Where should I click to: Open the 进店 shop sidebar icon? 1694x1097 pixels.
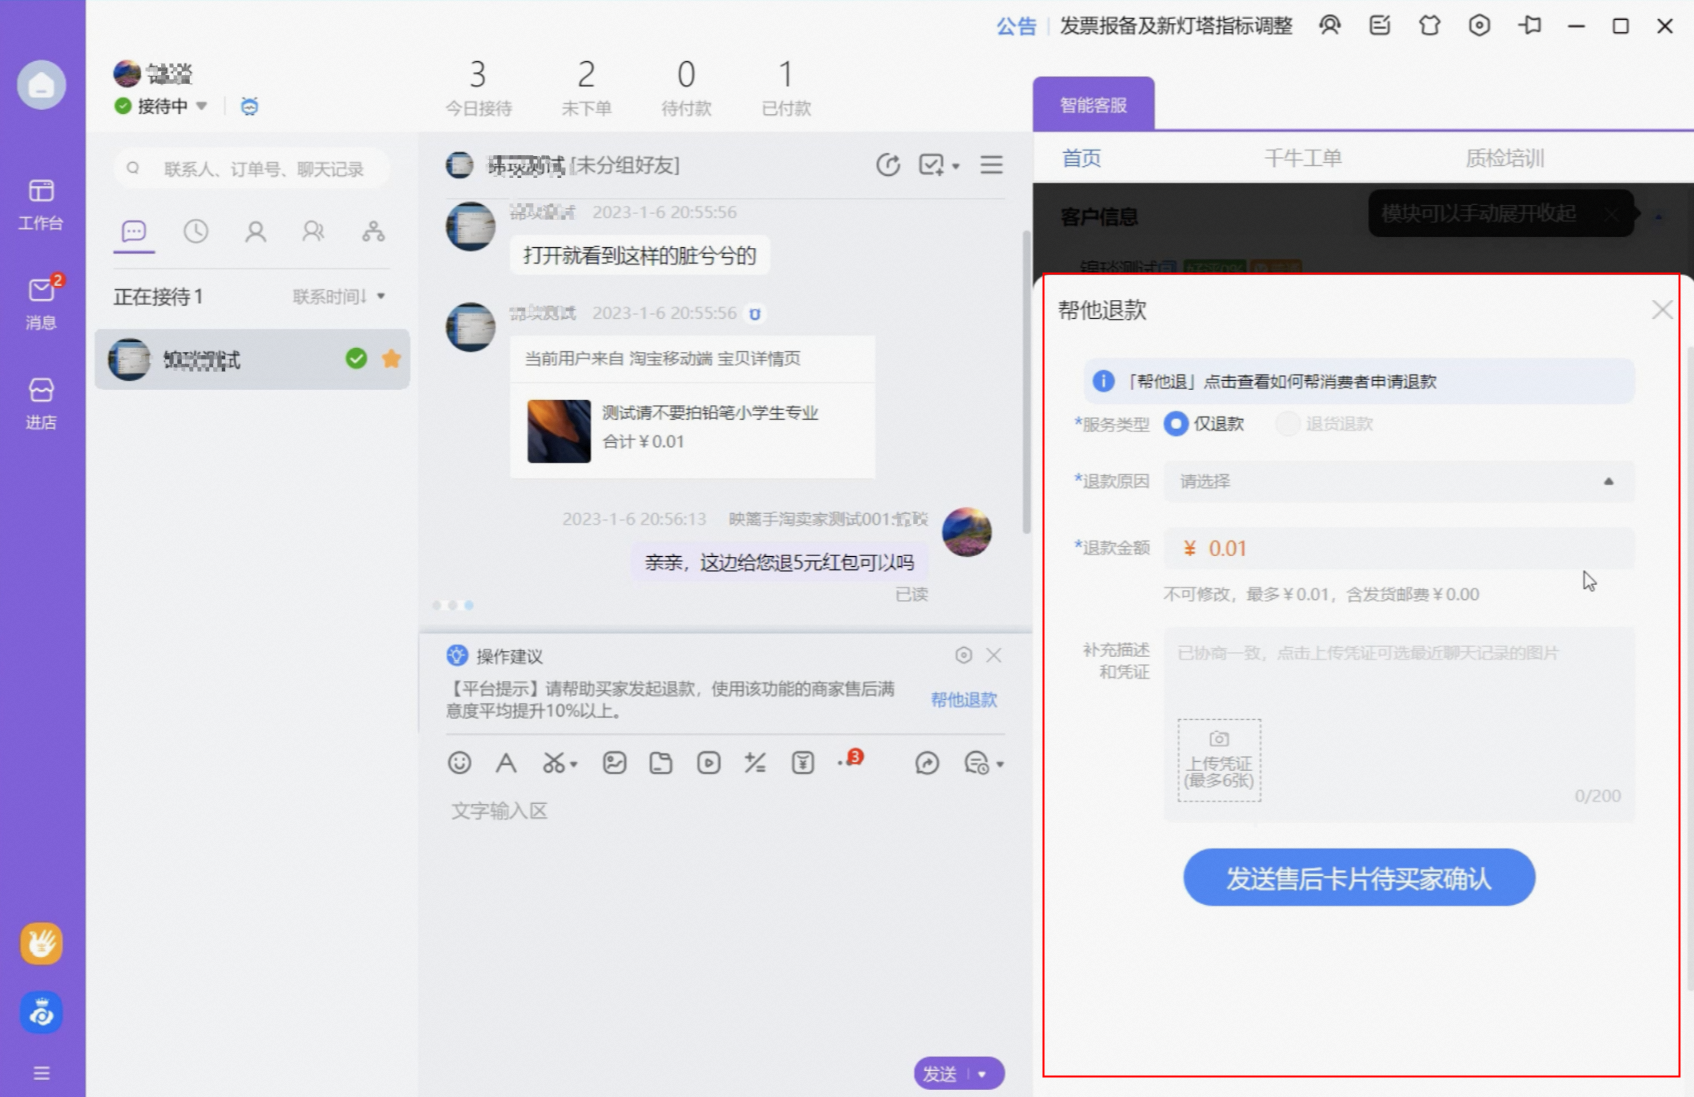[41, 402]
